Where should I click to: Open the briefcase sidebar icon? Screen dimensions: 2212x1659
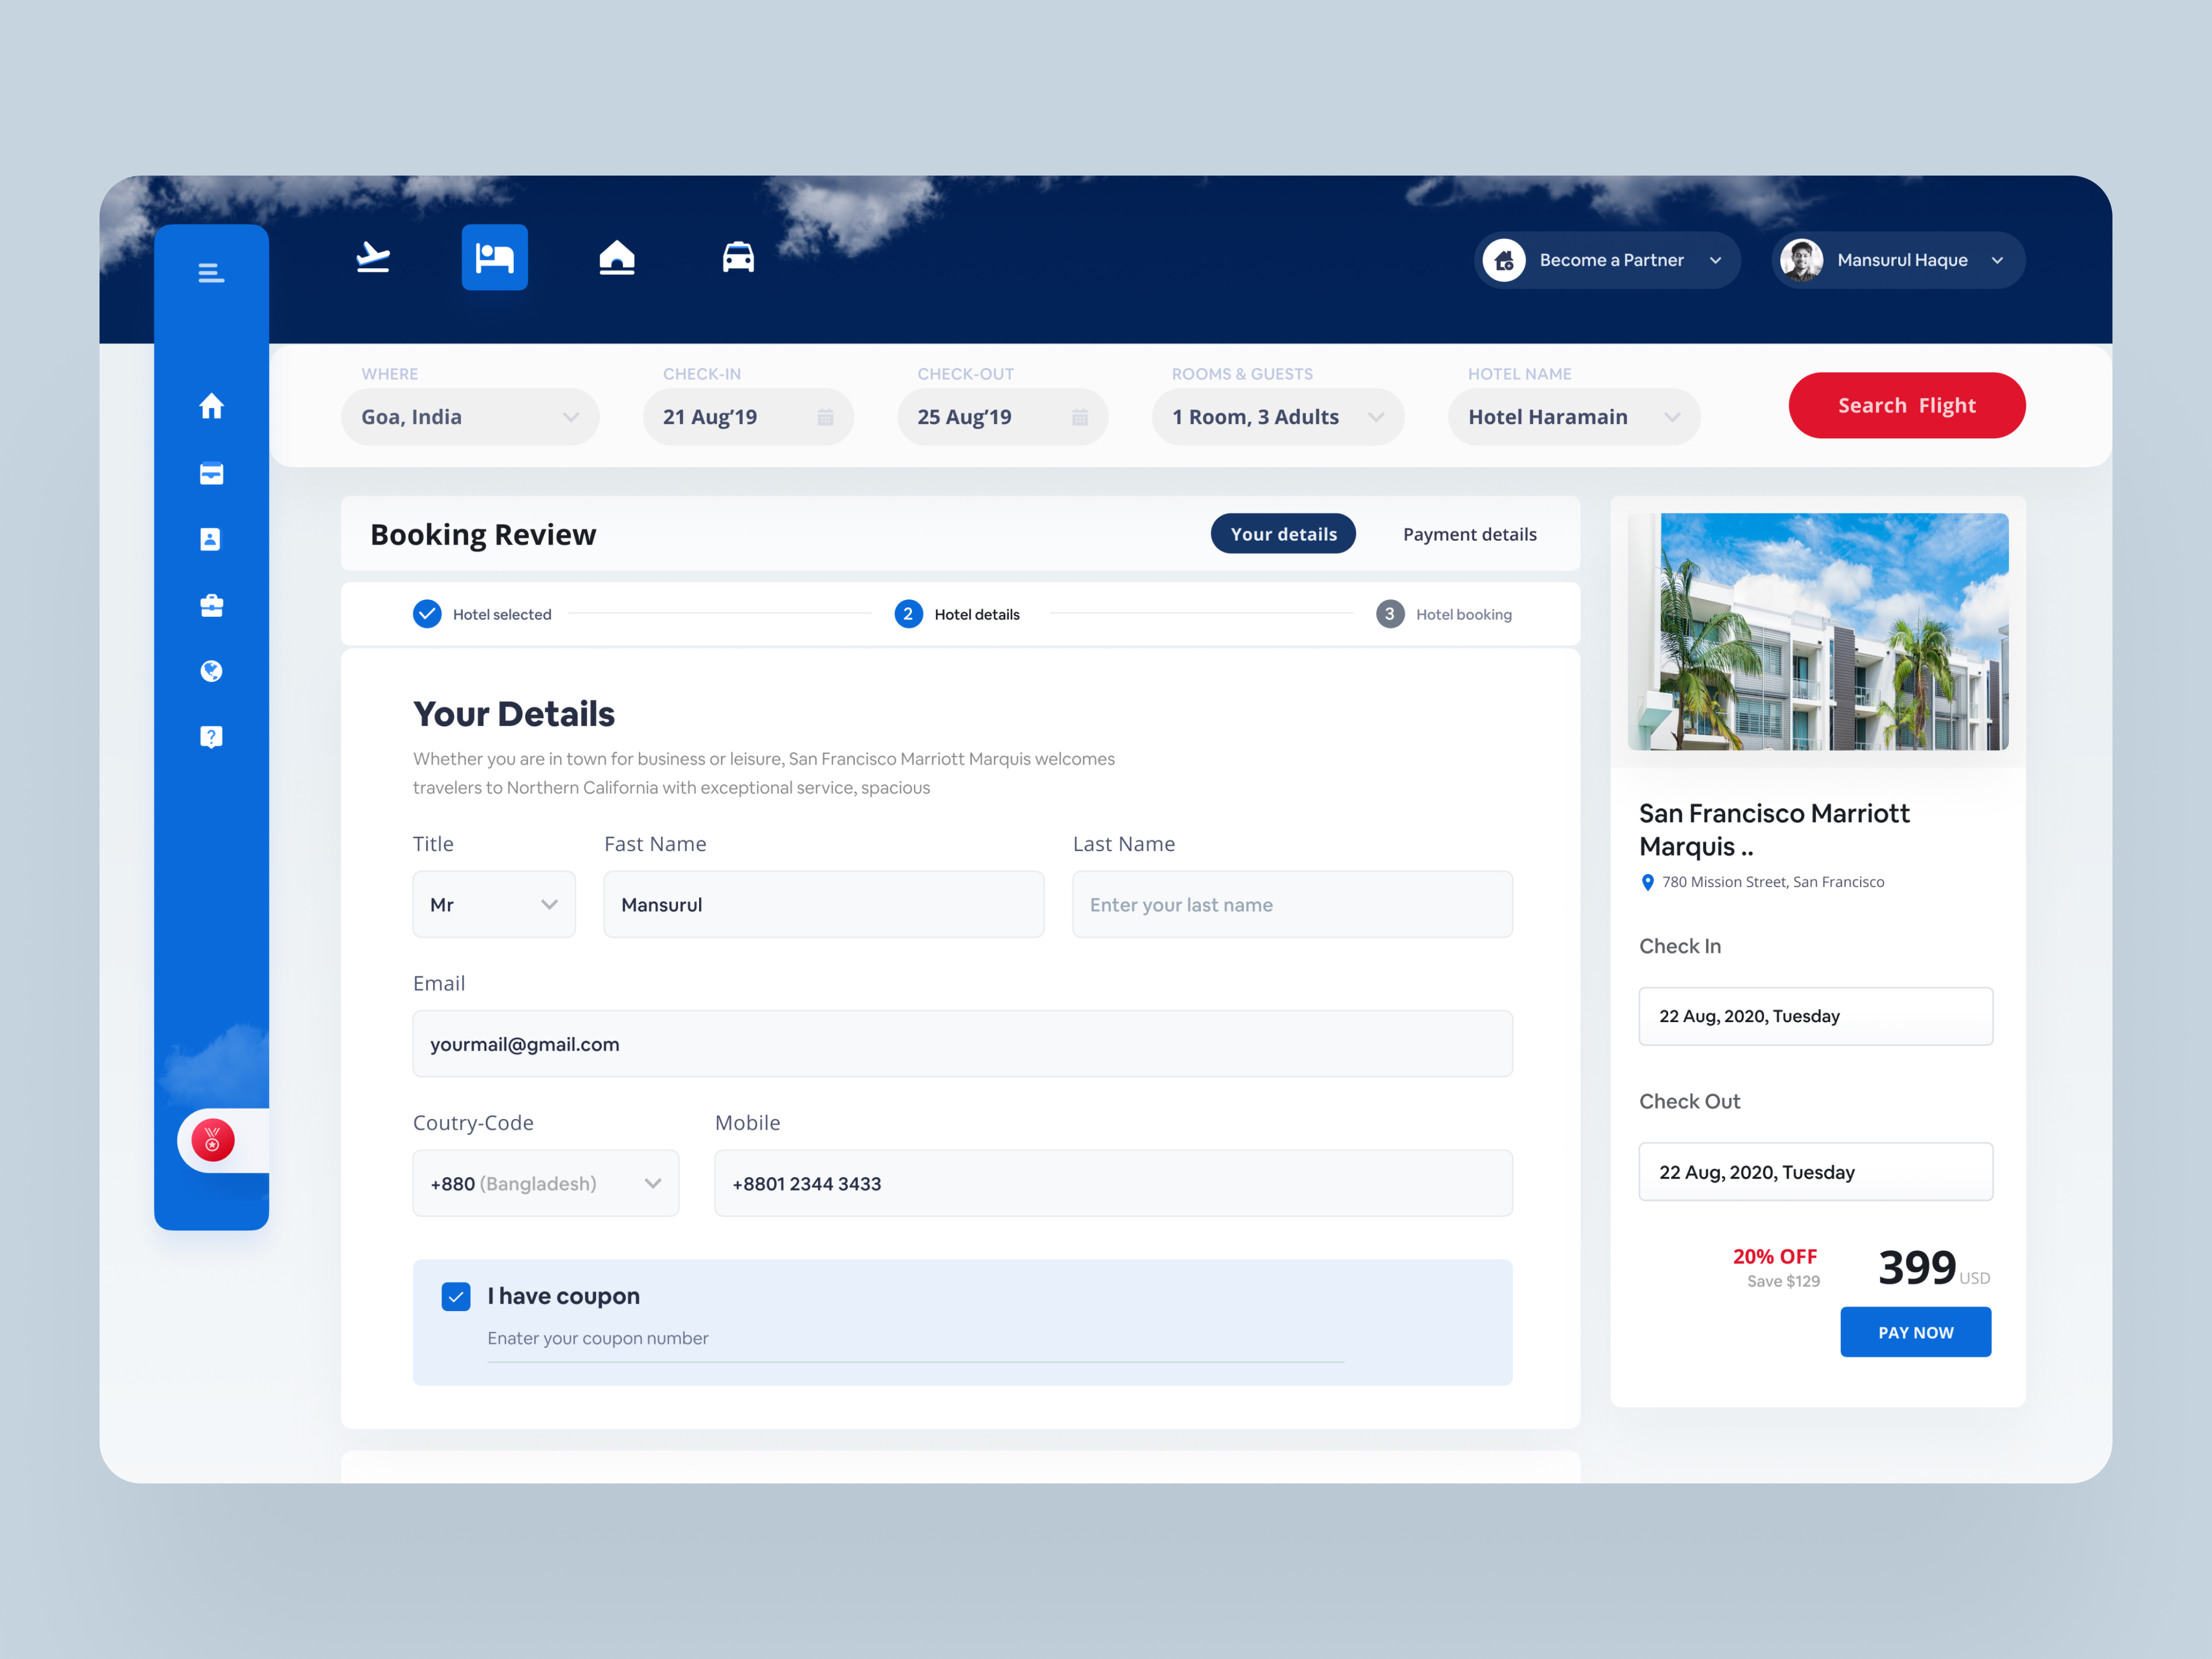point(211,605)
